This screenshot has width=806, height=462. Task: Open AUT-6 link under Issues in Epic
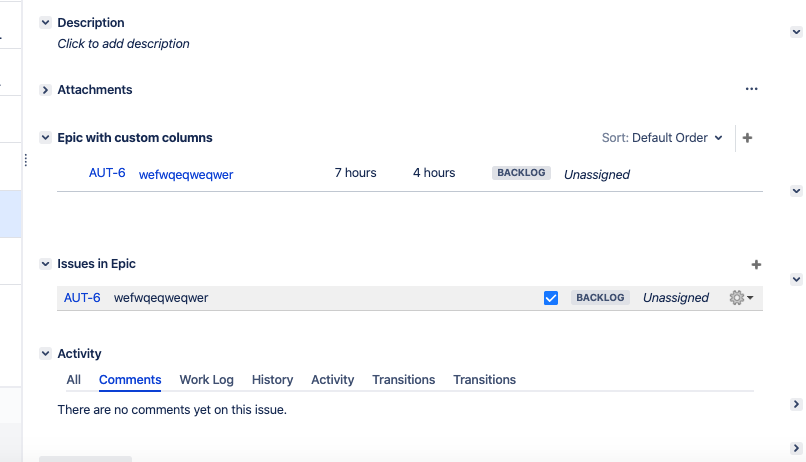pyautogui.click(x=82, y=298)
